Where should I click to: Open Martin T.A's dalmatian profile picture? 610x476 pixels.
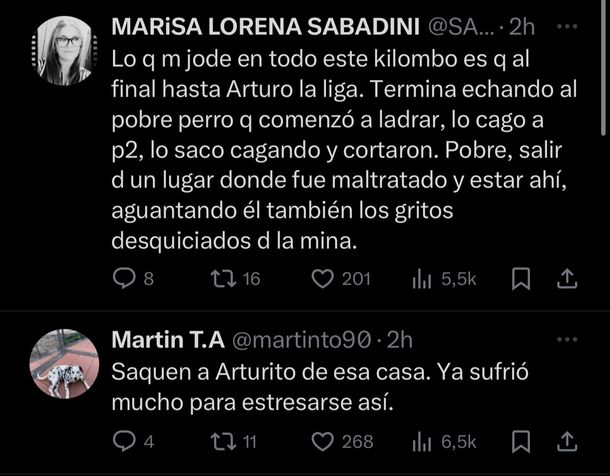tap(65, 363)
